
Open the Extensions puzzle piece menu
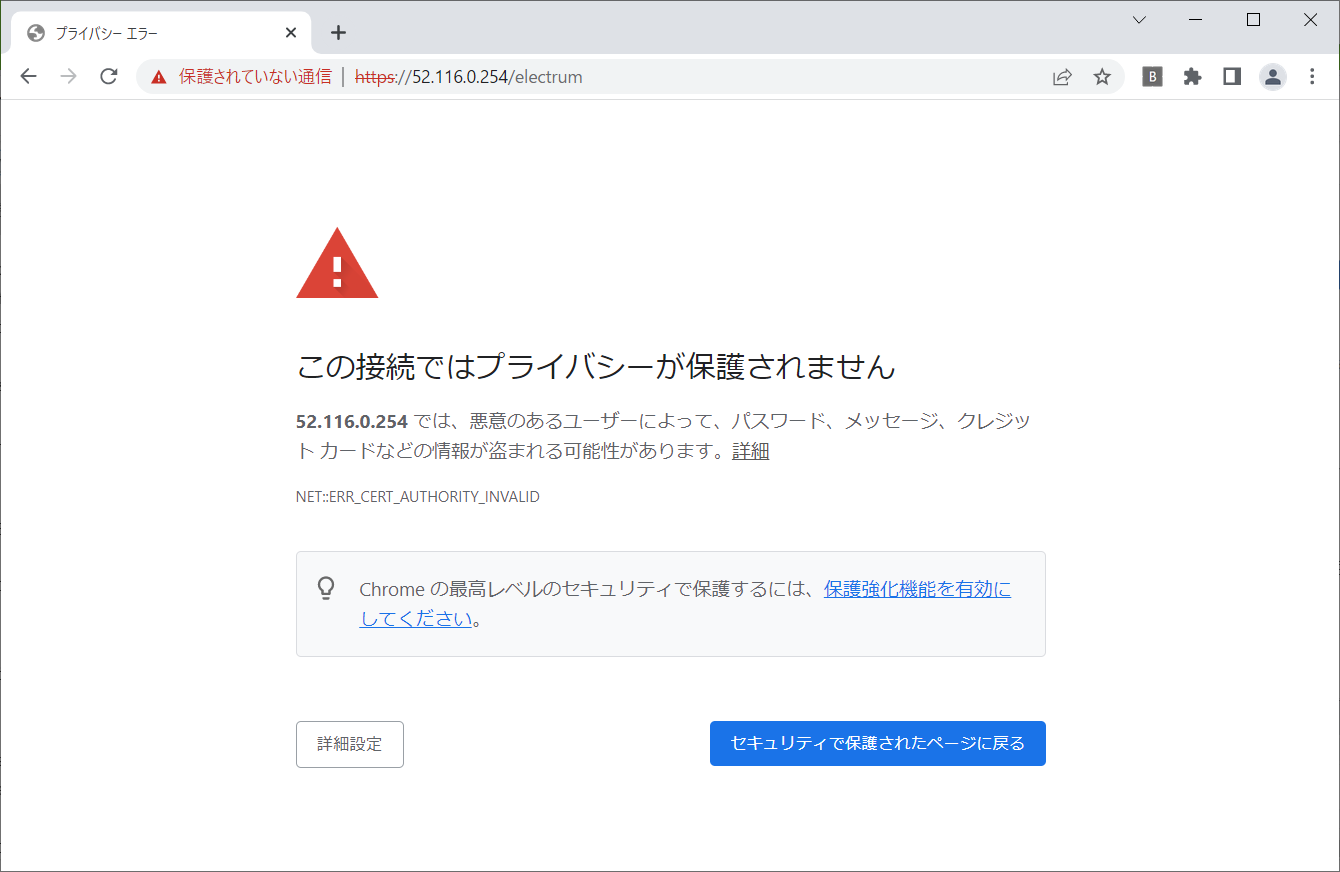1192,77
